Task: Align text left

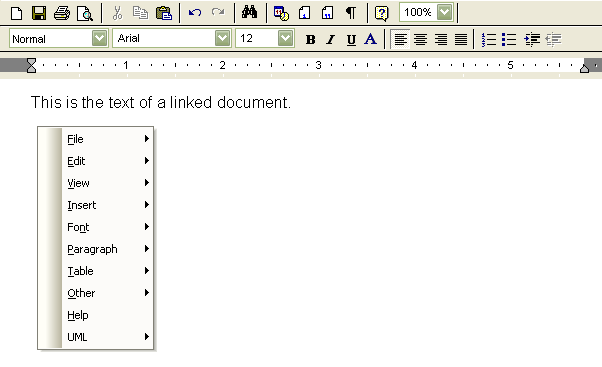Action: (x=400, y=39)
